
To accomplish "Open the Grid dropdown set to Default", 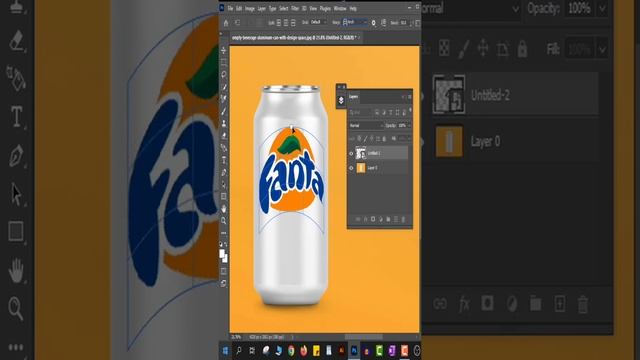I will point(319,22).
